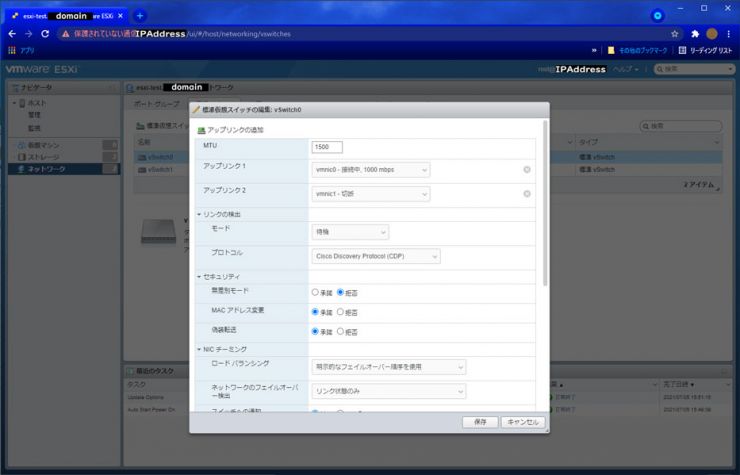Image resolution: width=740 pixels, height=475 pixels.
Task: Select 監視 in the navigator
Action: 34,128
